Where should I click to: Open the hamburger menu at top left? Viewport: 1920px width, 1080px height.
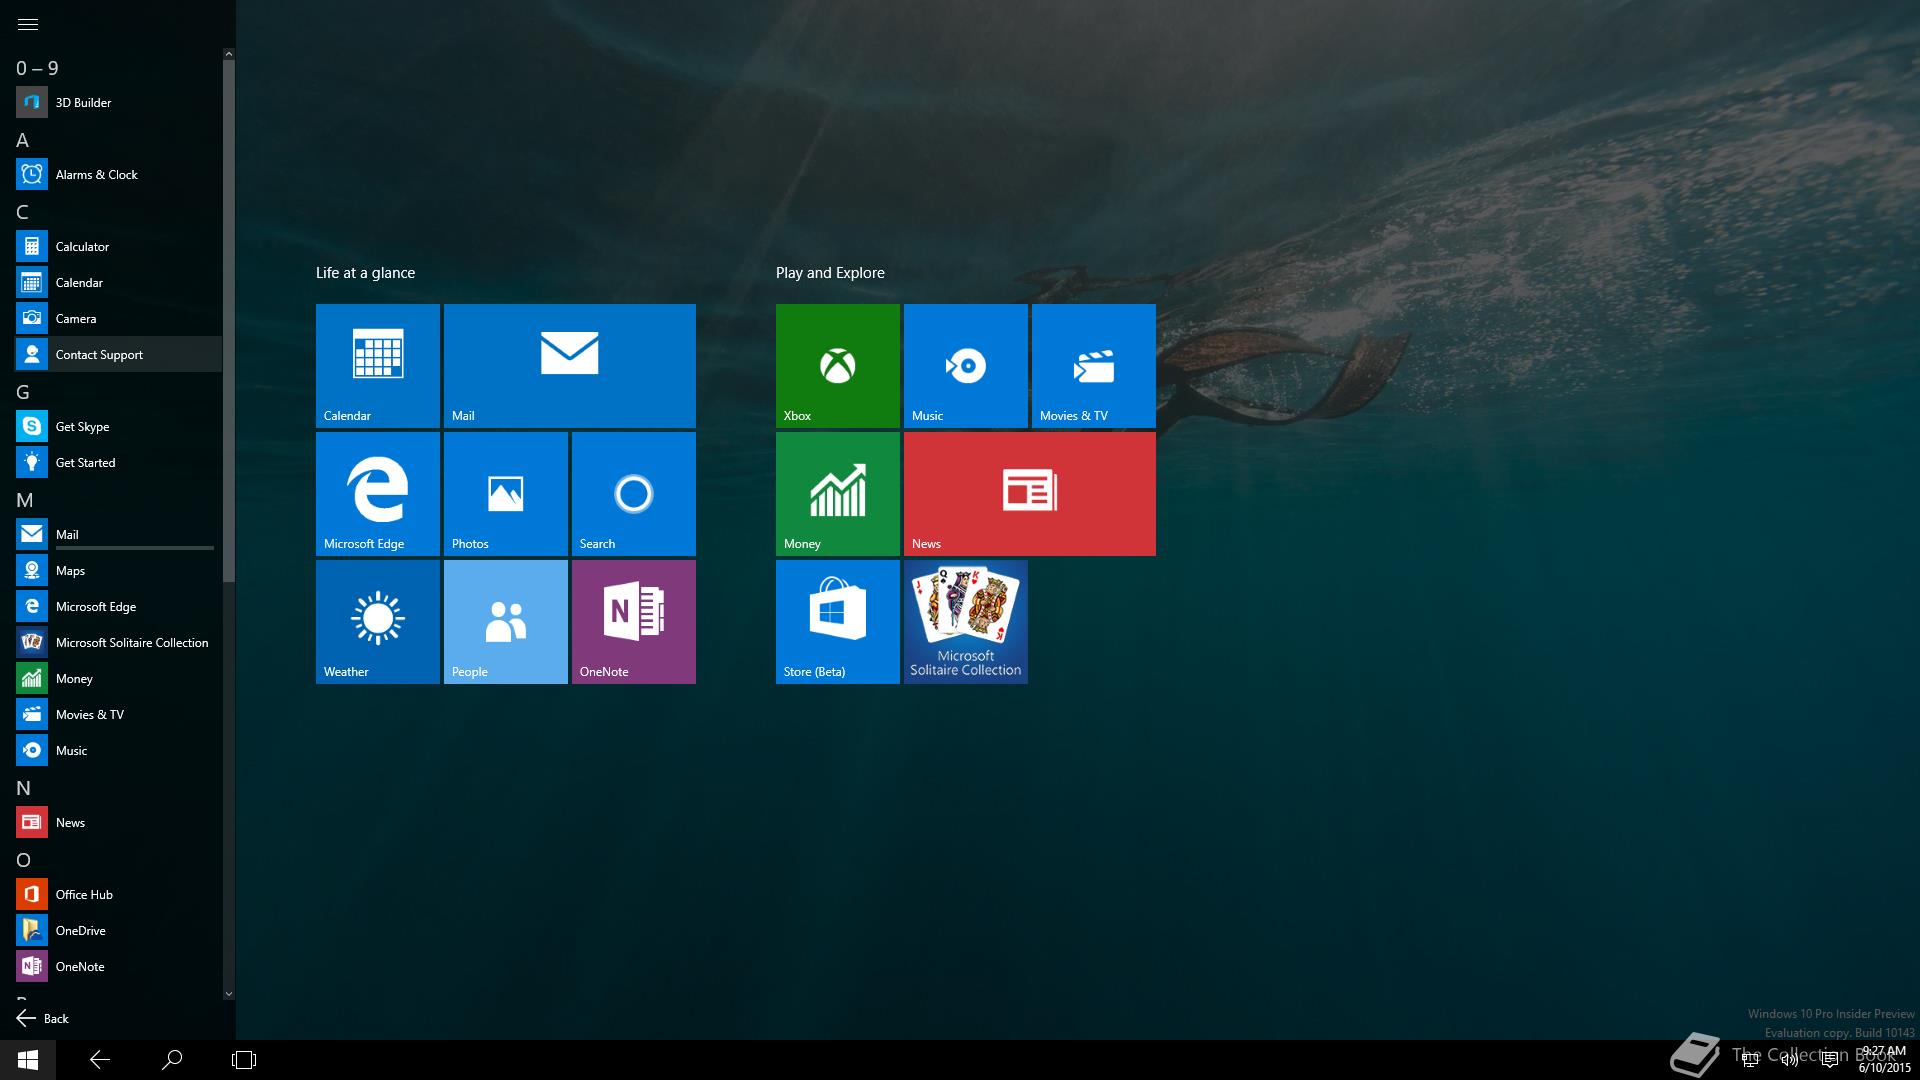click(x=28, y=24)
